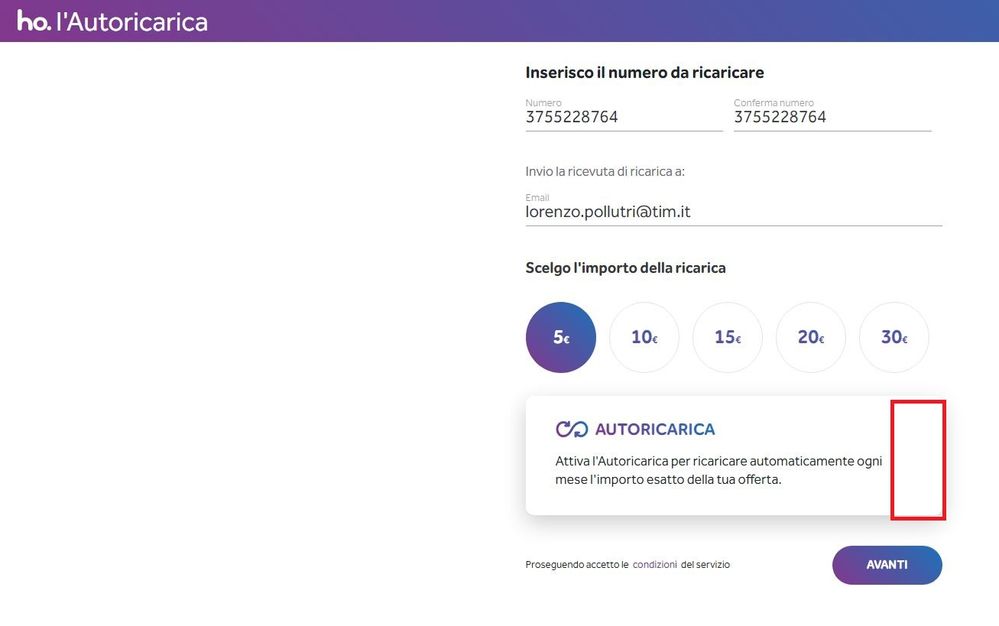Click the 'Attiva l'Autoricarica per ricaricare' description
Image resolution: width=999 pixels, height=626 pixels.
click(x=719, y=470)
